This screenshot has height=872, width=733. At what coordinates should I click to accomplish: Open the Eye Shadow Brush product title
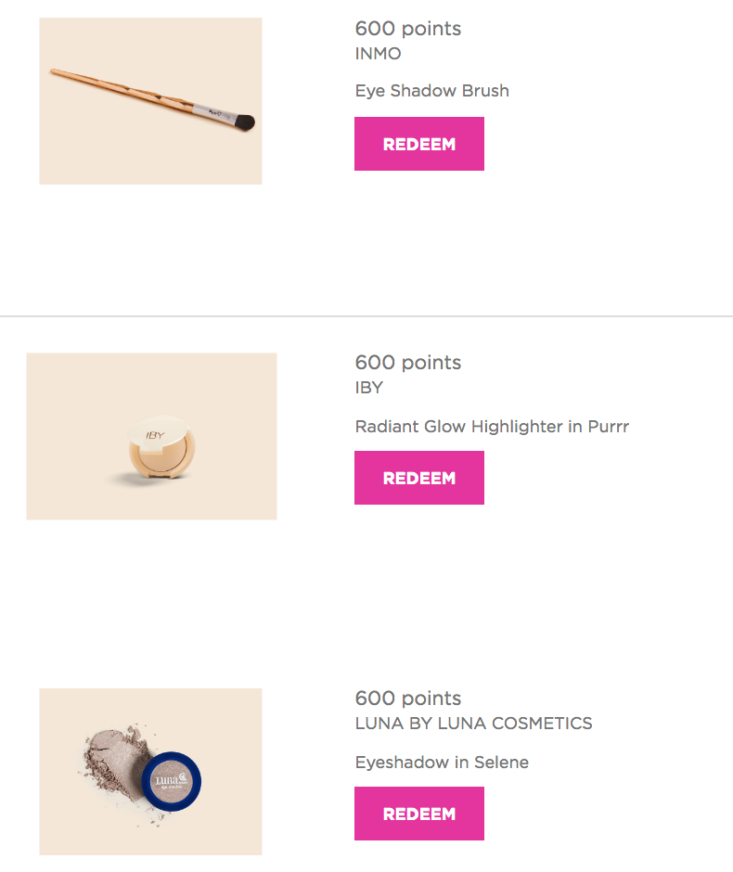(432, 90)
